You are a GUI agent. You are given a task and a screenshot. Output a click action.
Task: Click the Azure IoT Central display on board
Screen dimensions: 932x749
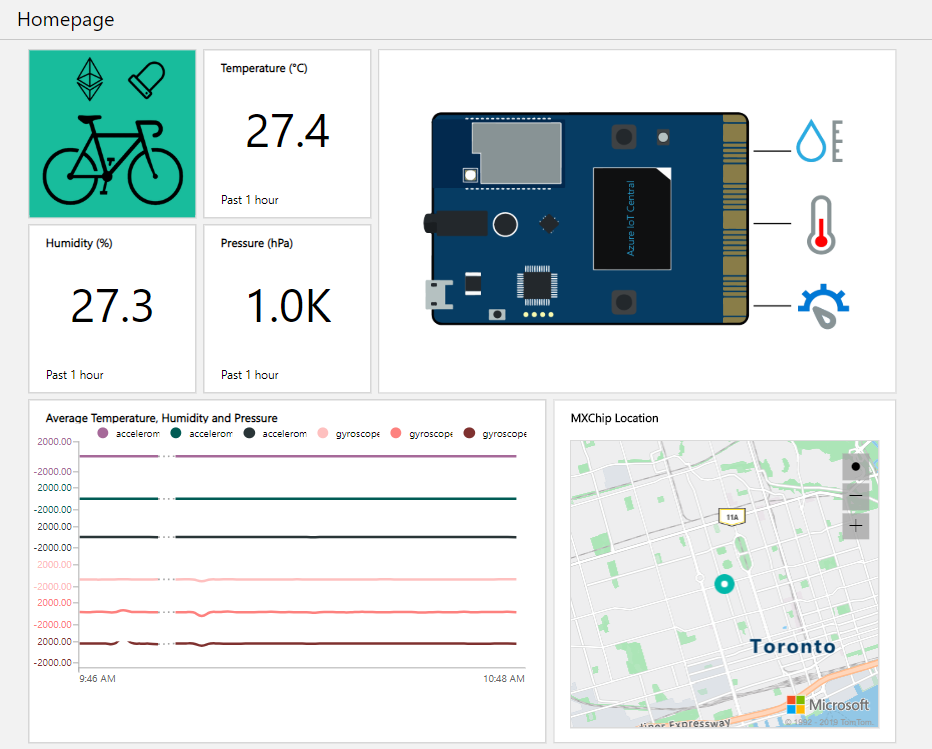point(632,219)
